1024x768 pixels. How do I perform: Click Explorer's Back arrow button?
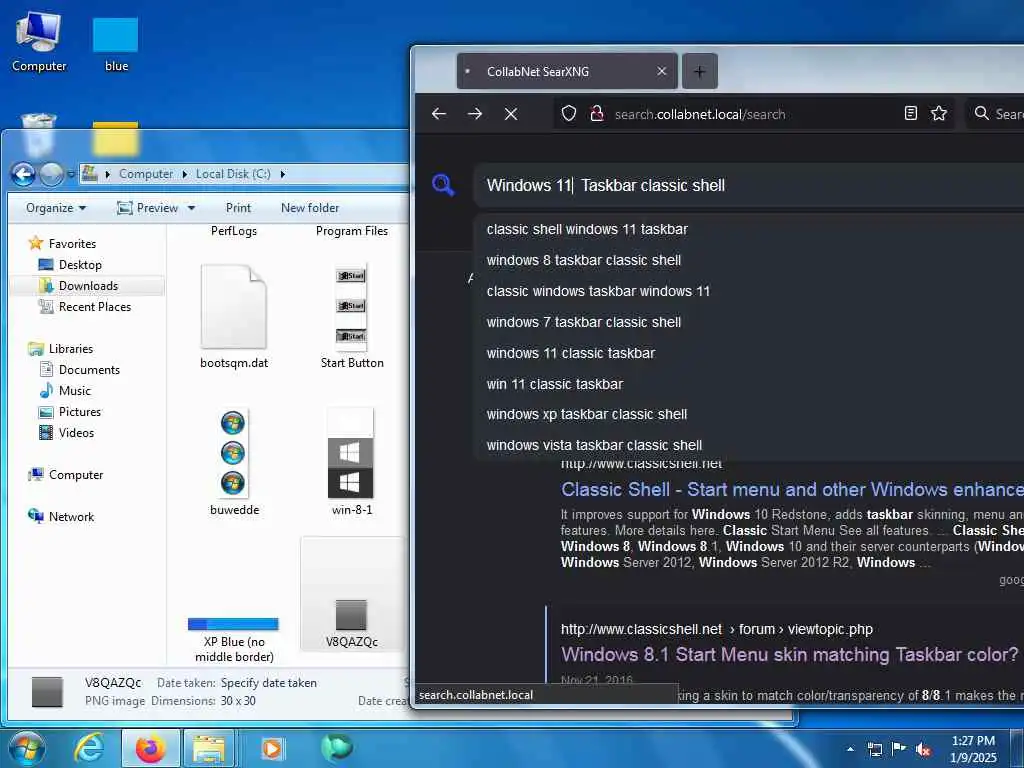pos(24,174)
